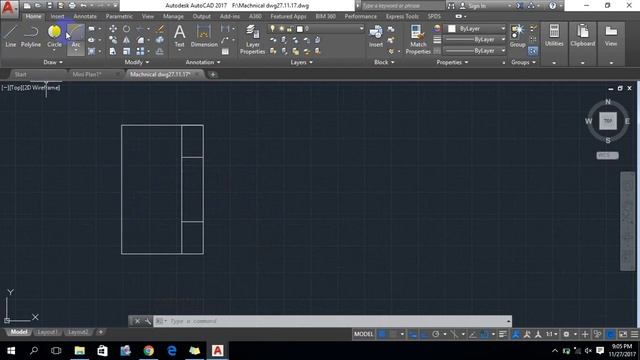Add new drawing tab with plus button
This screenshot has width=640, height=360.
point(213,74)
